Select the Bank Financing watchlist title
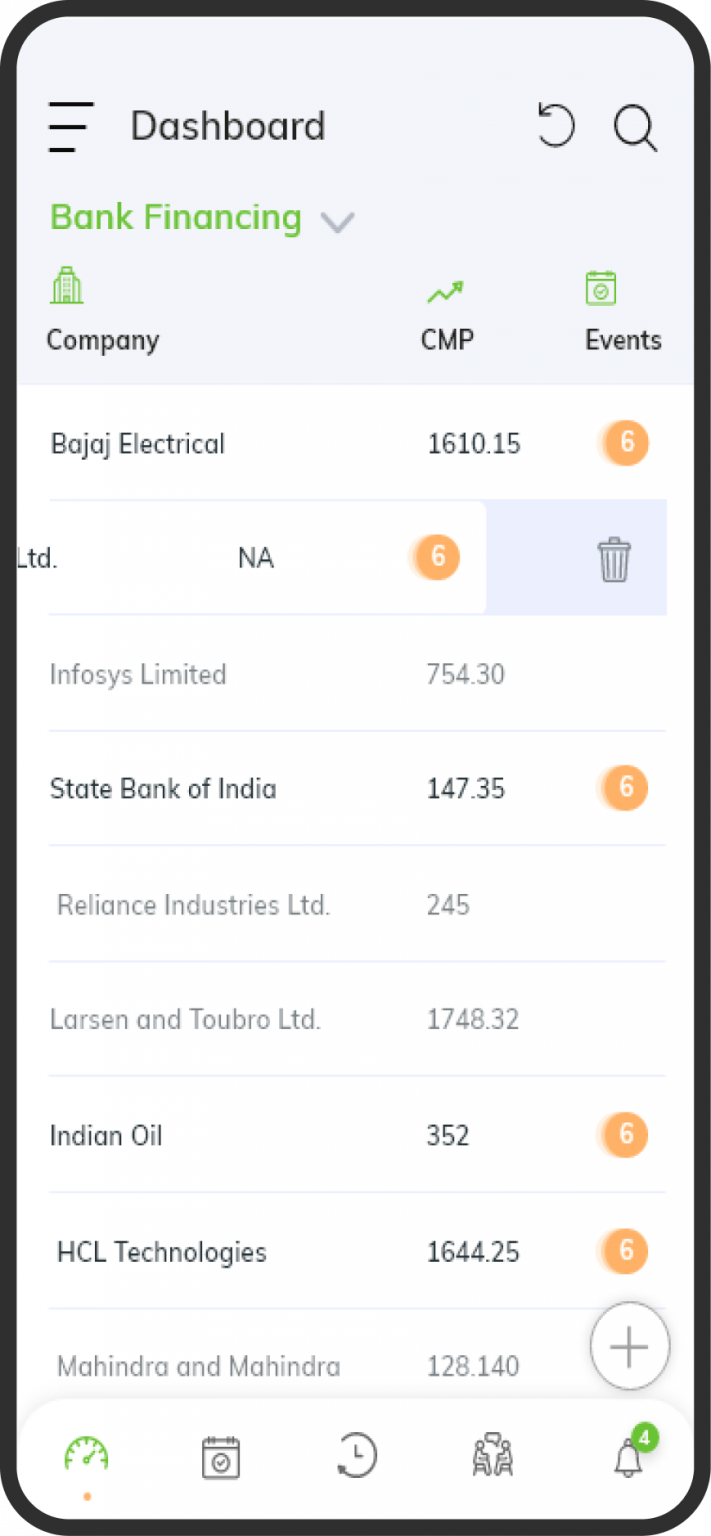 click(176, 218)
